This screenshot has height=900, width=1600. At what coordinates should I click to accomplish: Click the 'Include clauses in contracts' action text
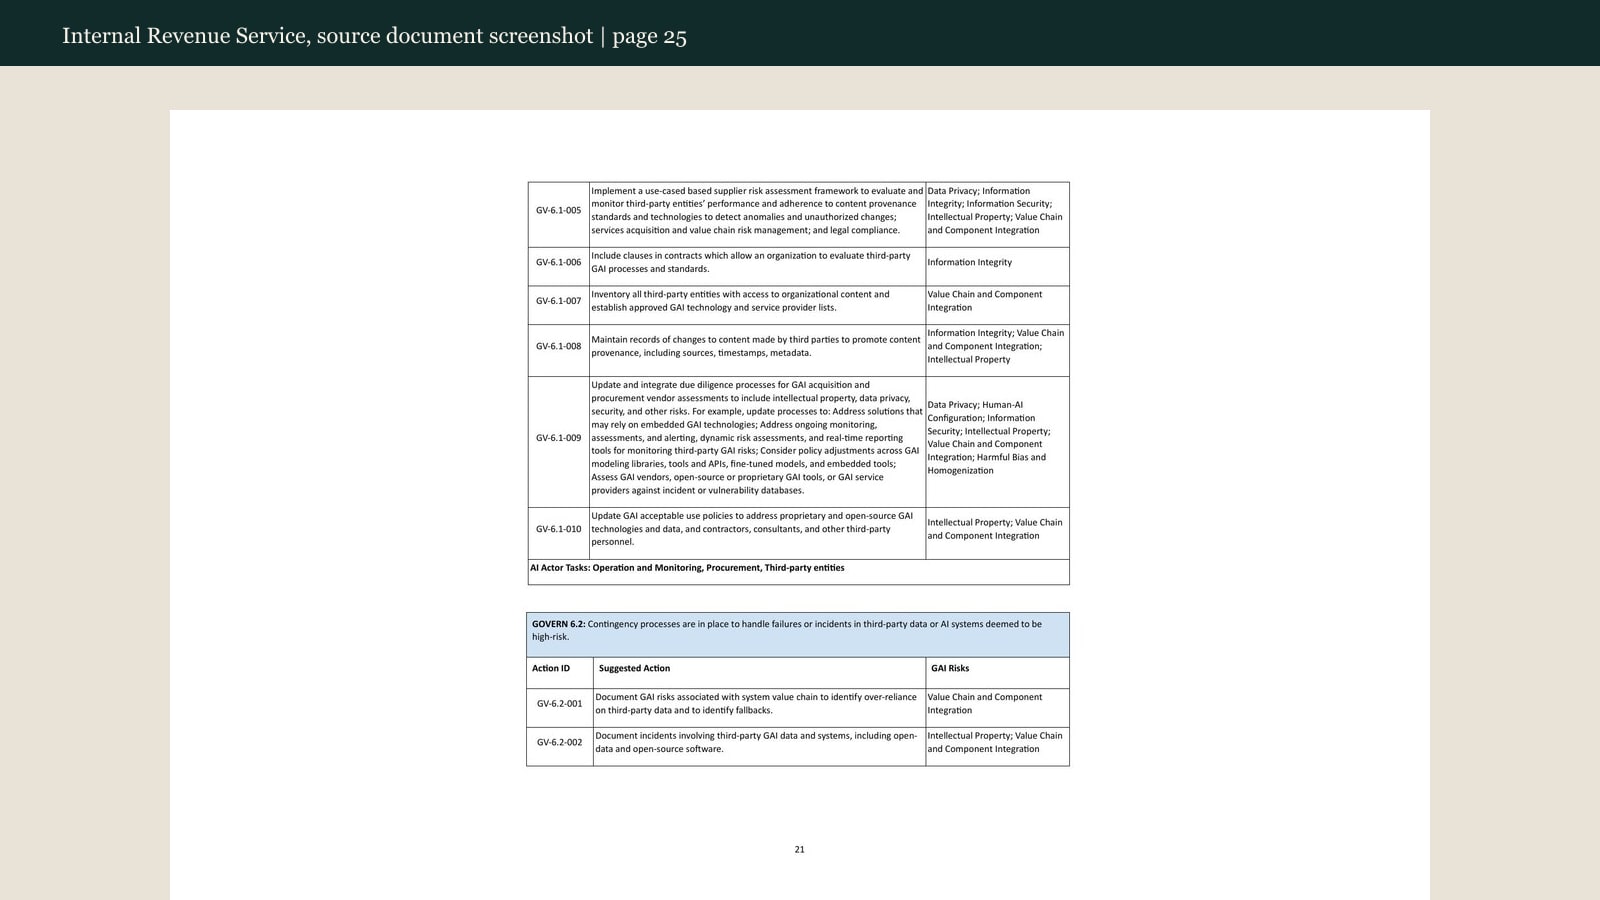751,262
